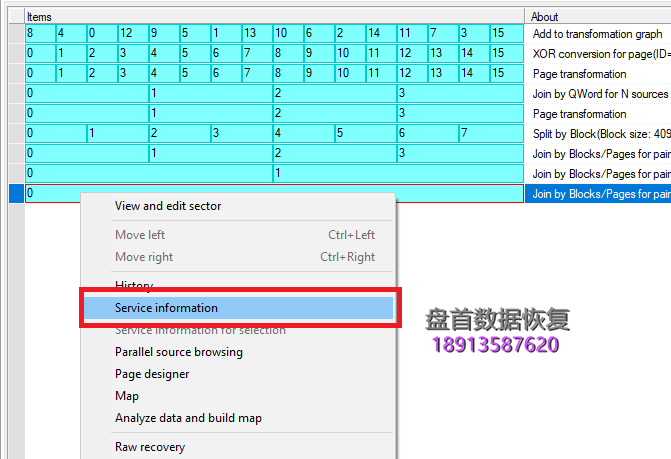Select the XOR conversion for page row

point(598,53)
